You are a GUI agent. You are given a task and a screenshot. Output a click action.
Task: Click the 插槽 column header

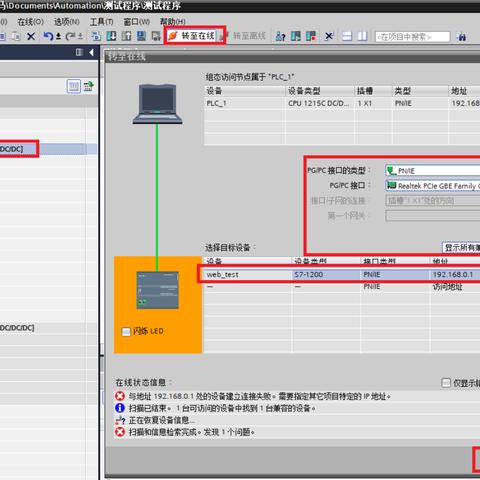[x=374, y=91]
